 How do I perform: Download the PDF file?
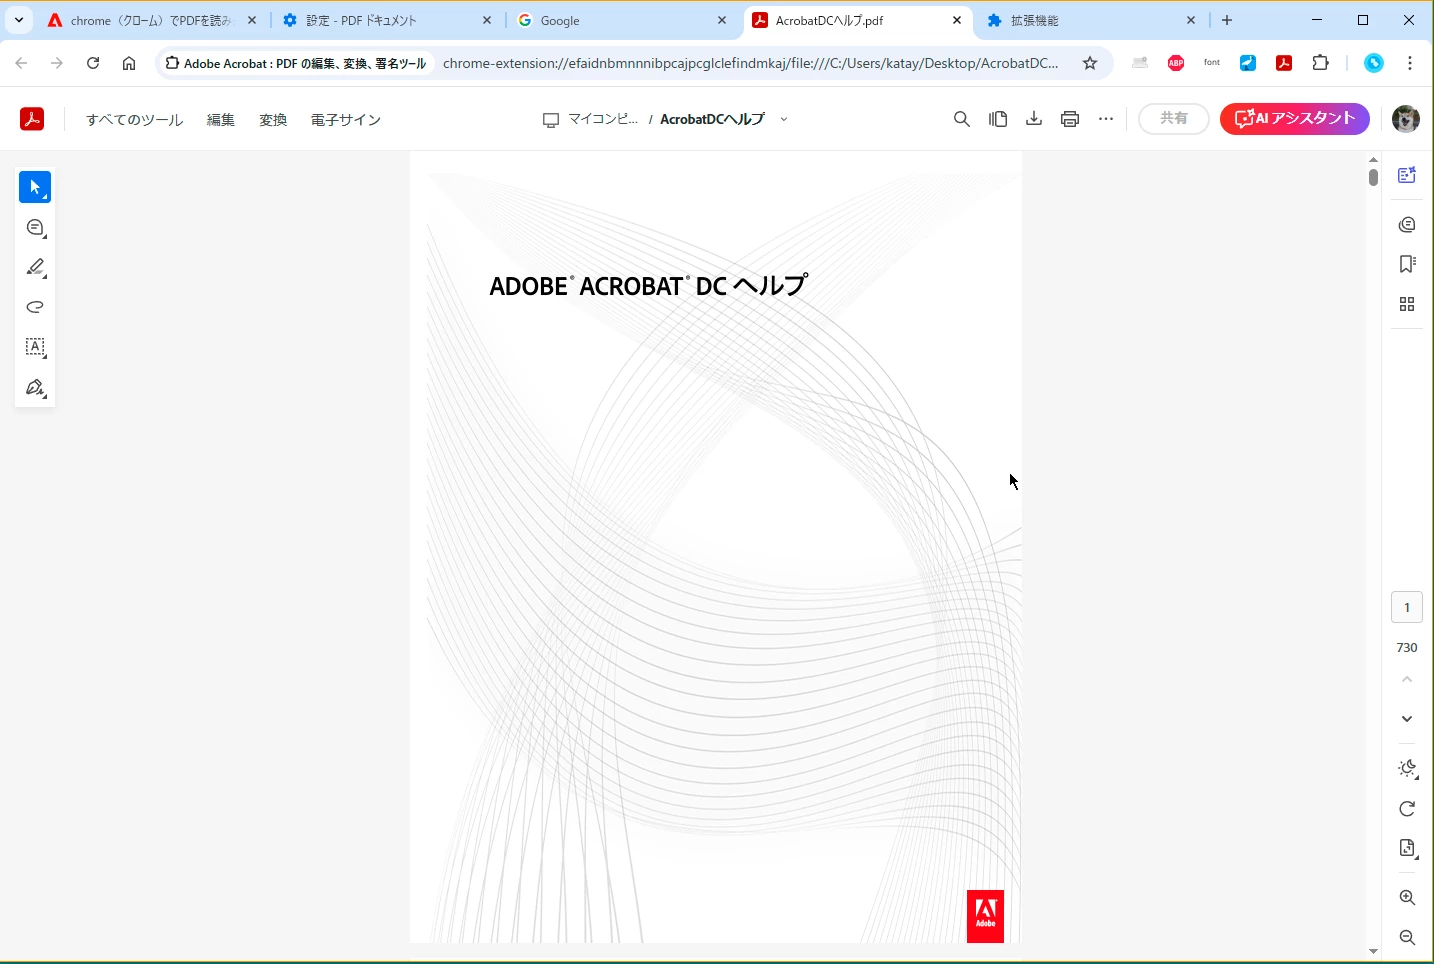[1034, 119]
